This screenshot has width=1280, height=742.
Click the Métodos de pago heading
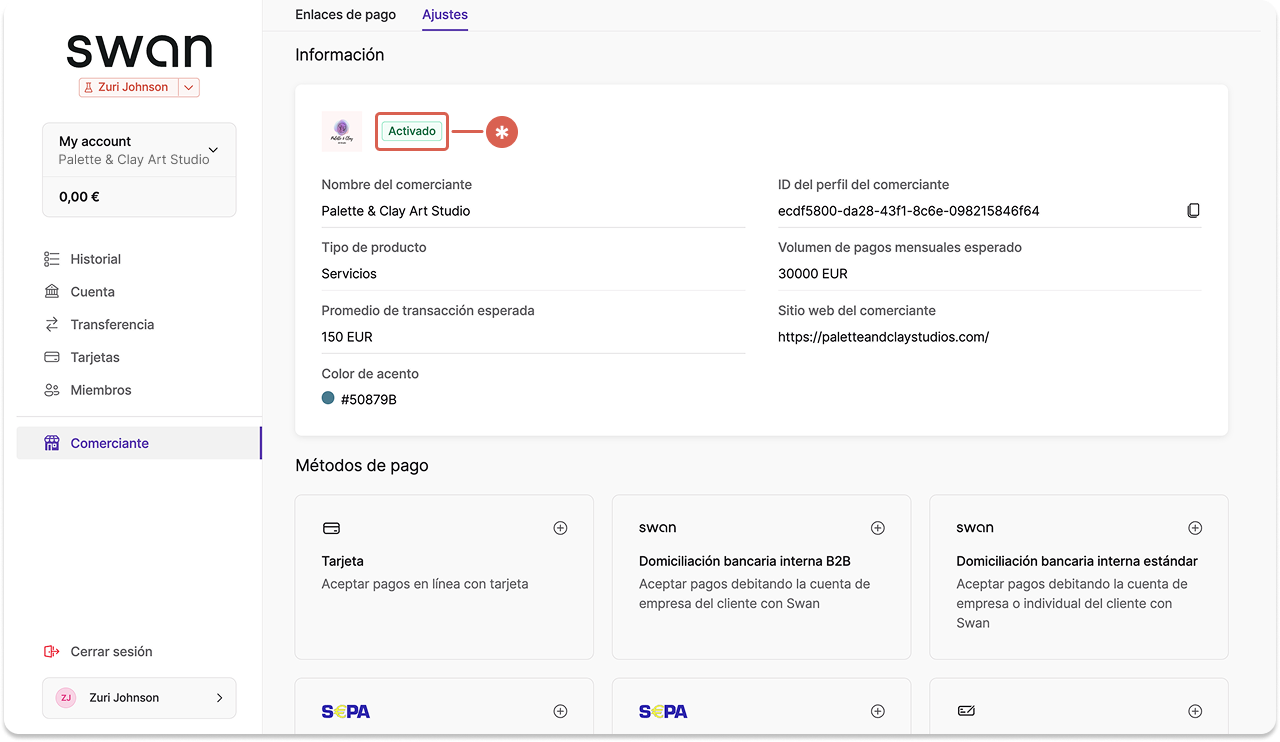tap(362, 465)
